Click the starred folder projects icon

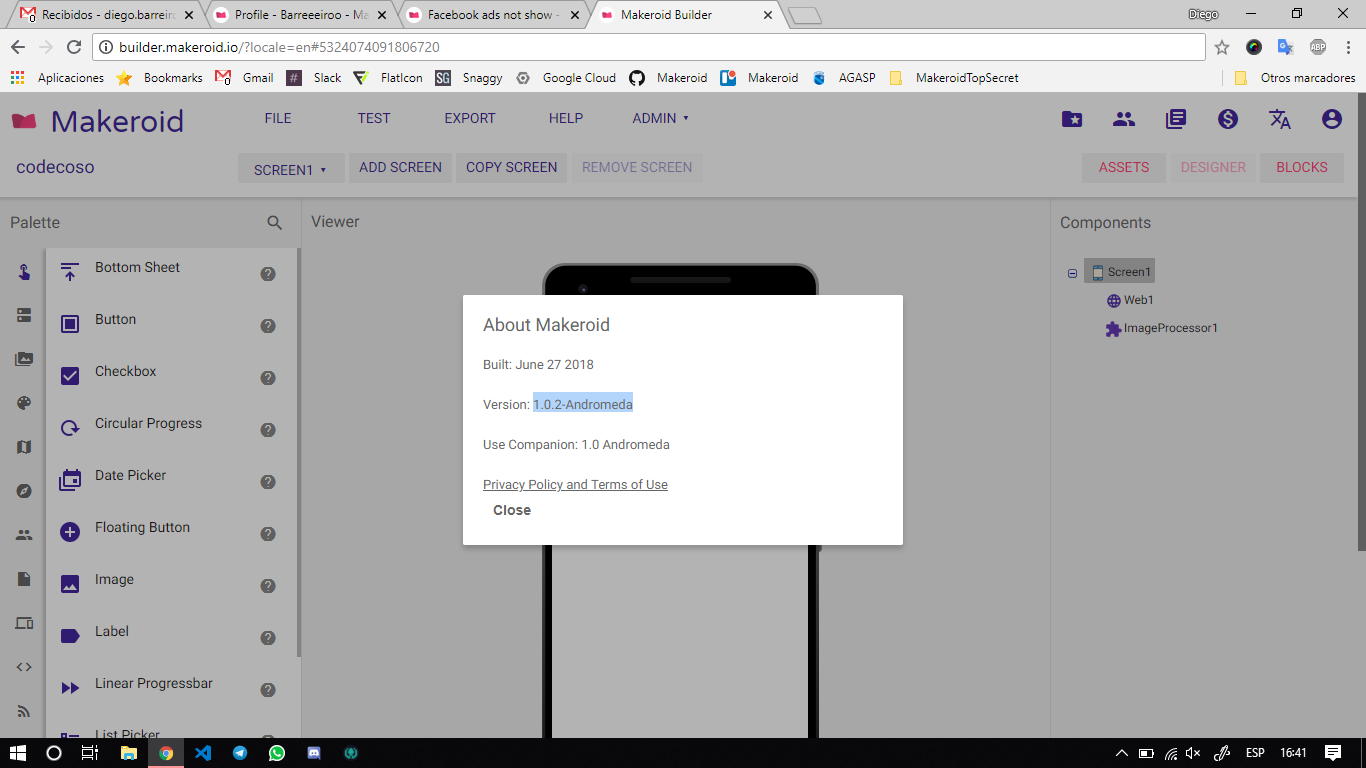[x=1072, y=119]
